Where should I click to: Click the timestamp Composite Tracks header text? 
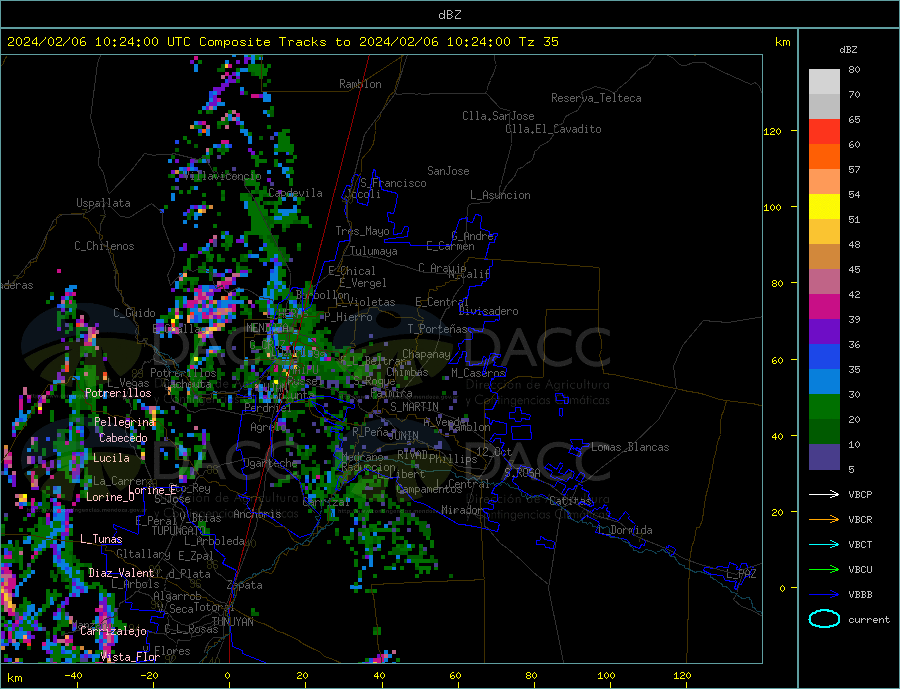[x=282, y=41]
